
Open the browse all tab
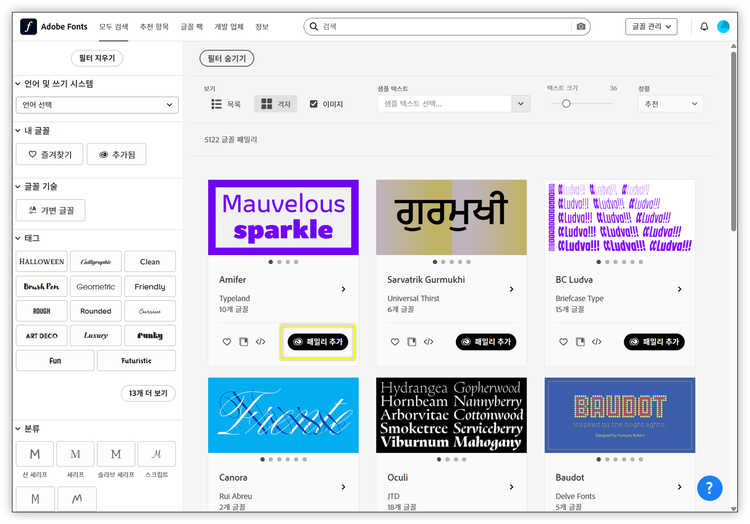[x=113, y=26]
